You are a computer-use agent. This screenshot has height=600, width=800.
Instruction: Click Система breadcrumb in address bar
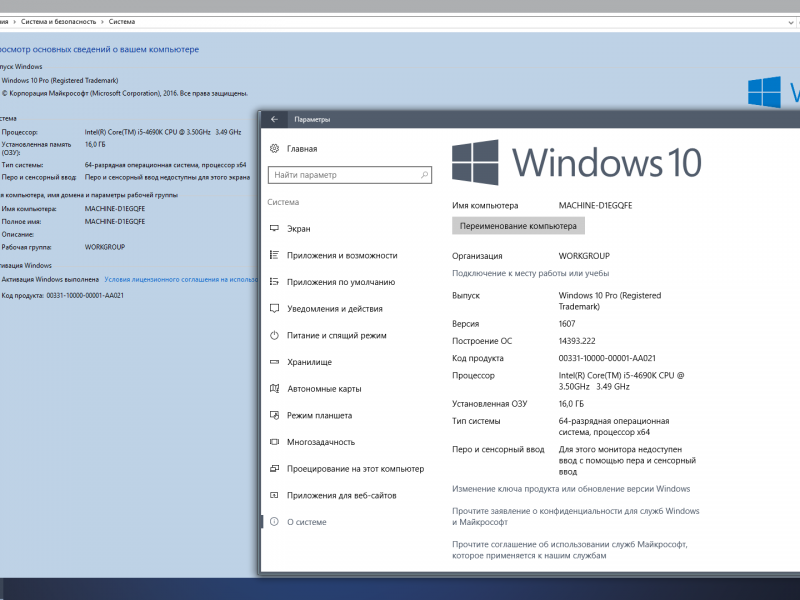[x=122, y=22]
